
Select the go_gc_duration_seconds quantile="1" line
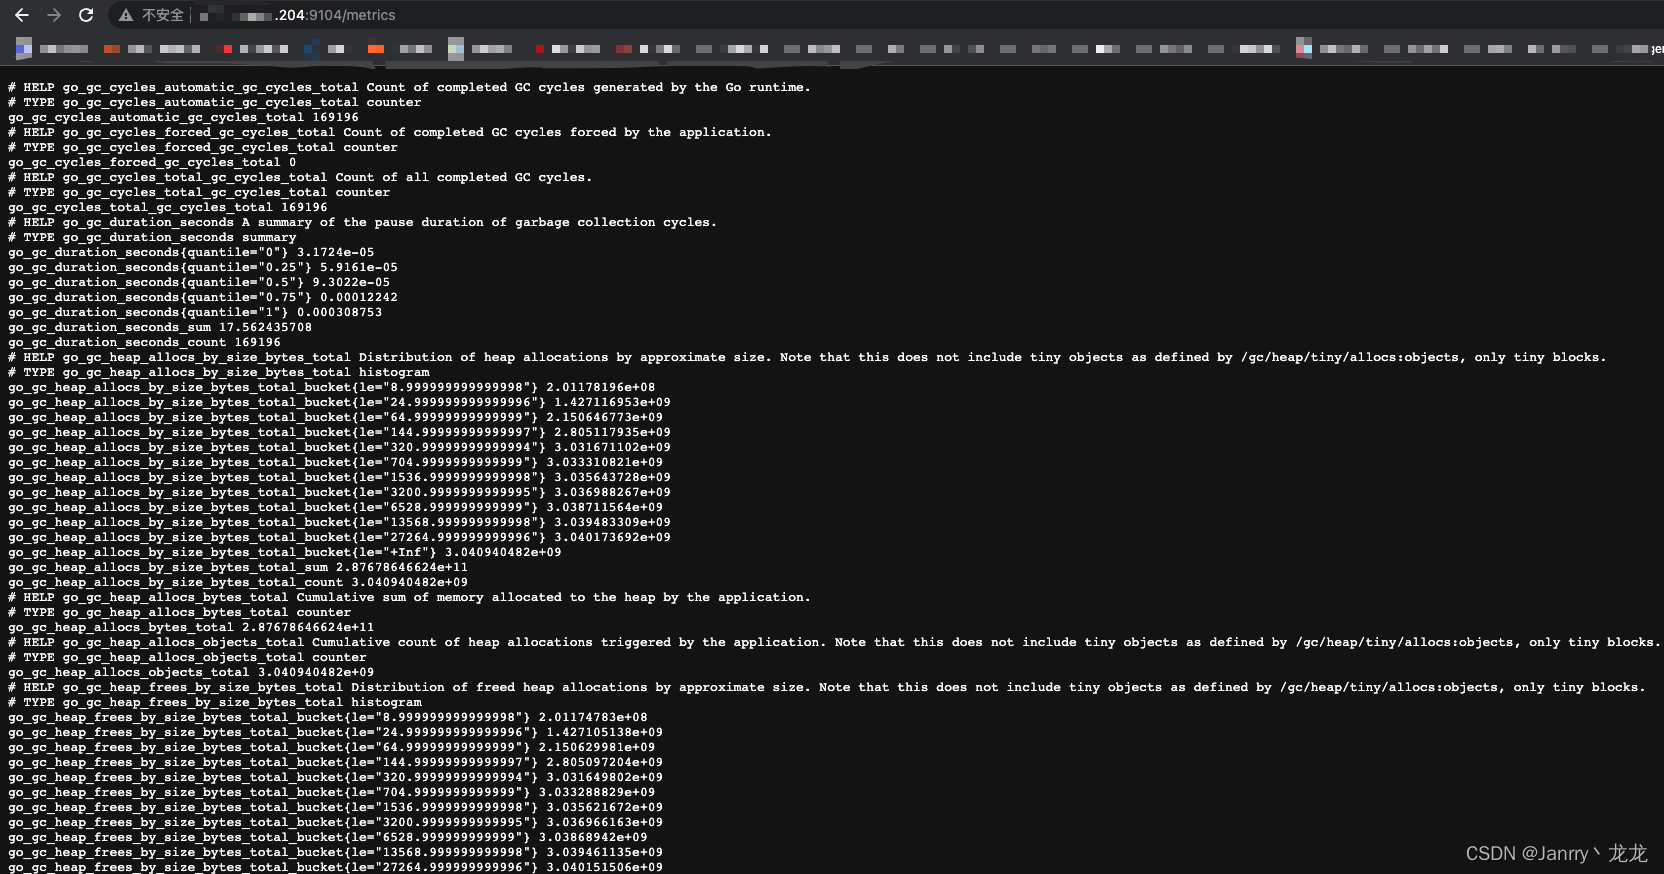pos(195,313)
